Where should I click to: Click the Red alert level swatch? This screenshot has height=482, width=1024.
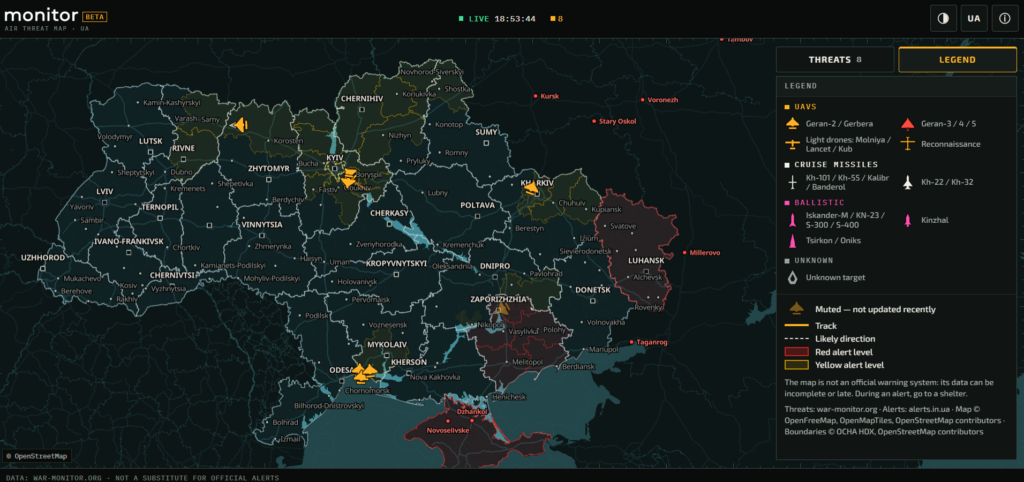click(796, 351)
